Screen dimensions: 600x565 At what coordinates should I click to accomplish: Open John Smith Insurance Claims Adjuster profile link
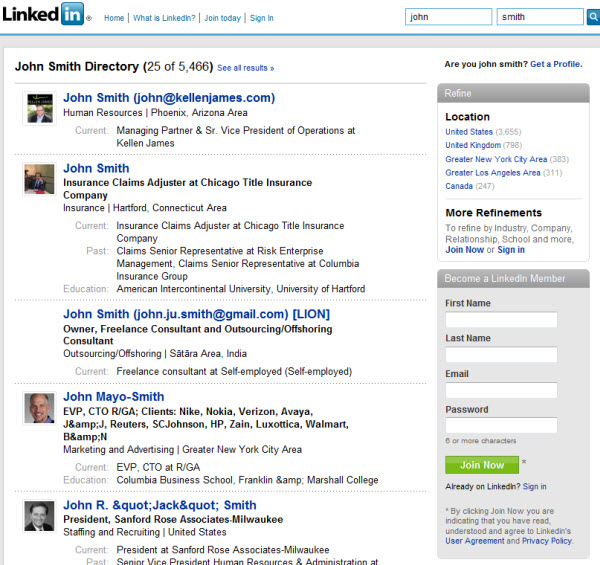pos(96,168)
